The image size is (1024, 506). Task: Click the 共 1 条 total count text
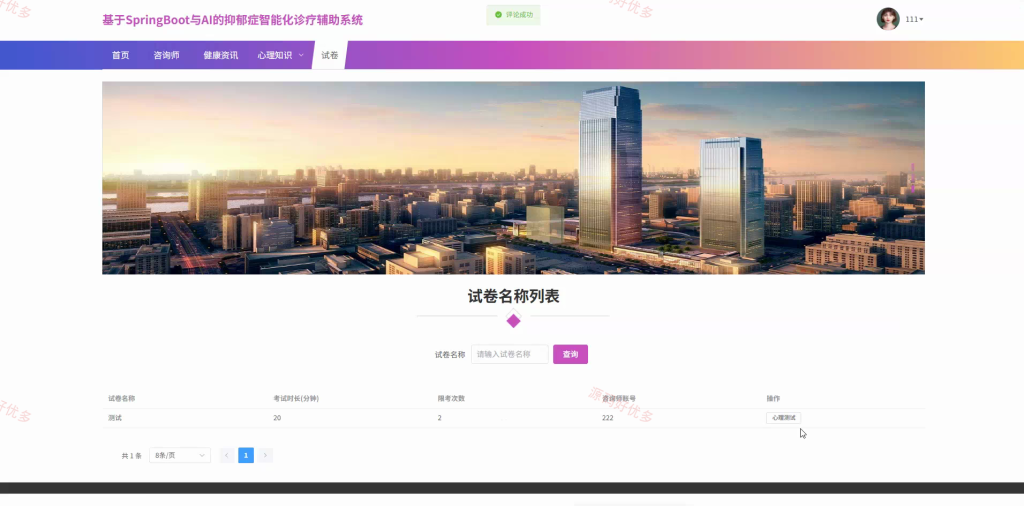[131, 456]
